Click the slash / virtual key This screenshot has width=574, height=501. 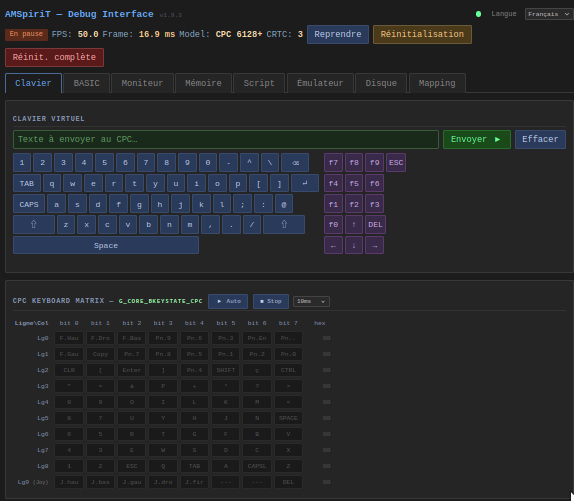coord(252,225)
